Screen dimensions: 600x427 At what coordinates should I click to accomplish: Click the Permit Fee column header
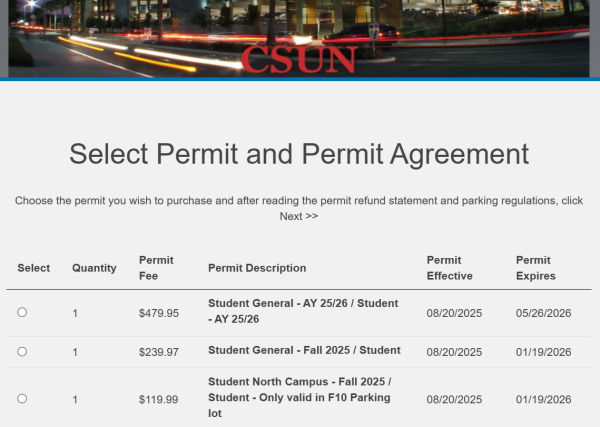click(x=156, y=268)
